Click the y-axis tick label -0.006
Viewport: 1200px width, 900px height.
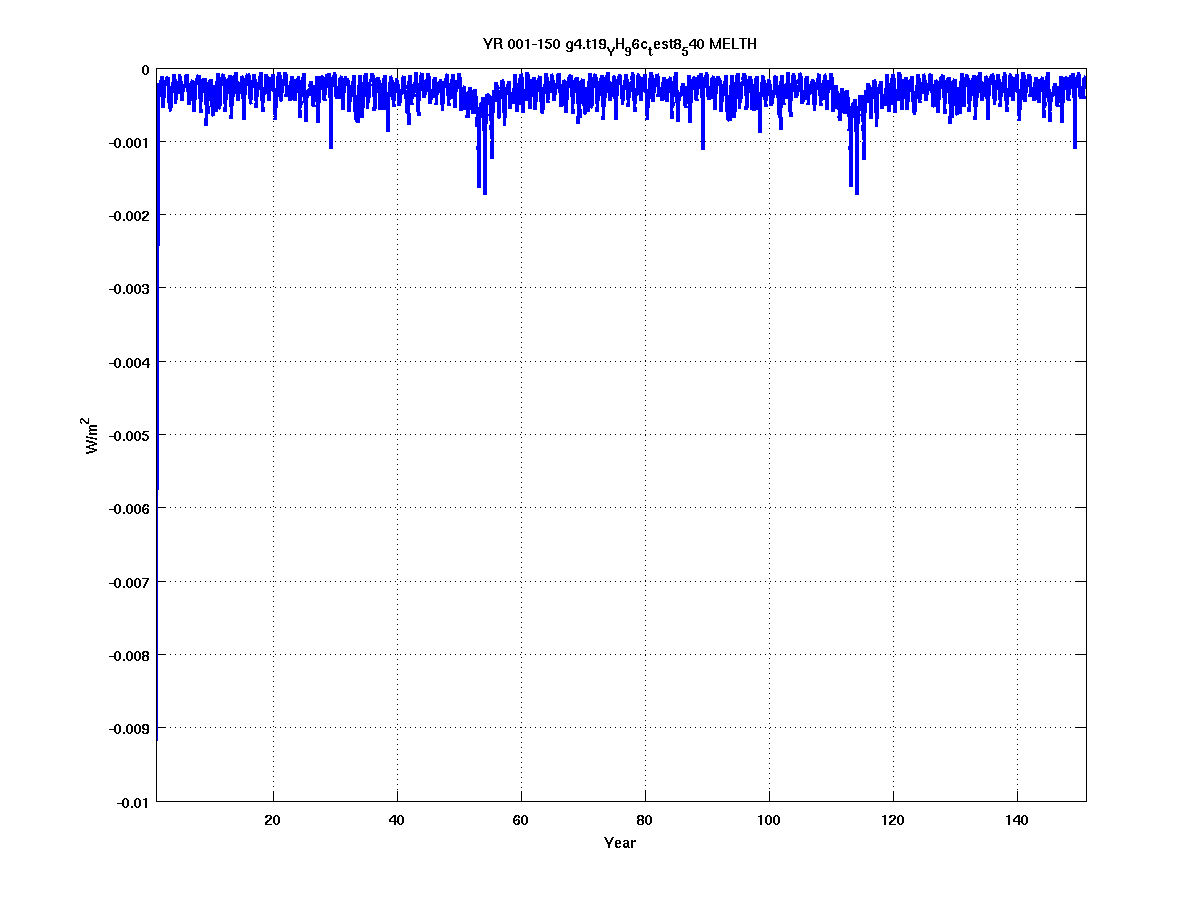(129, 509)
